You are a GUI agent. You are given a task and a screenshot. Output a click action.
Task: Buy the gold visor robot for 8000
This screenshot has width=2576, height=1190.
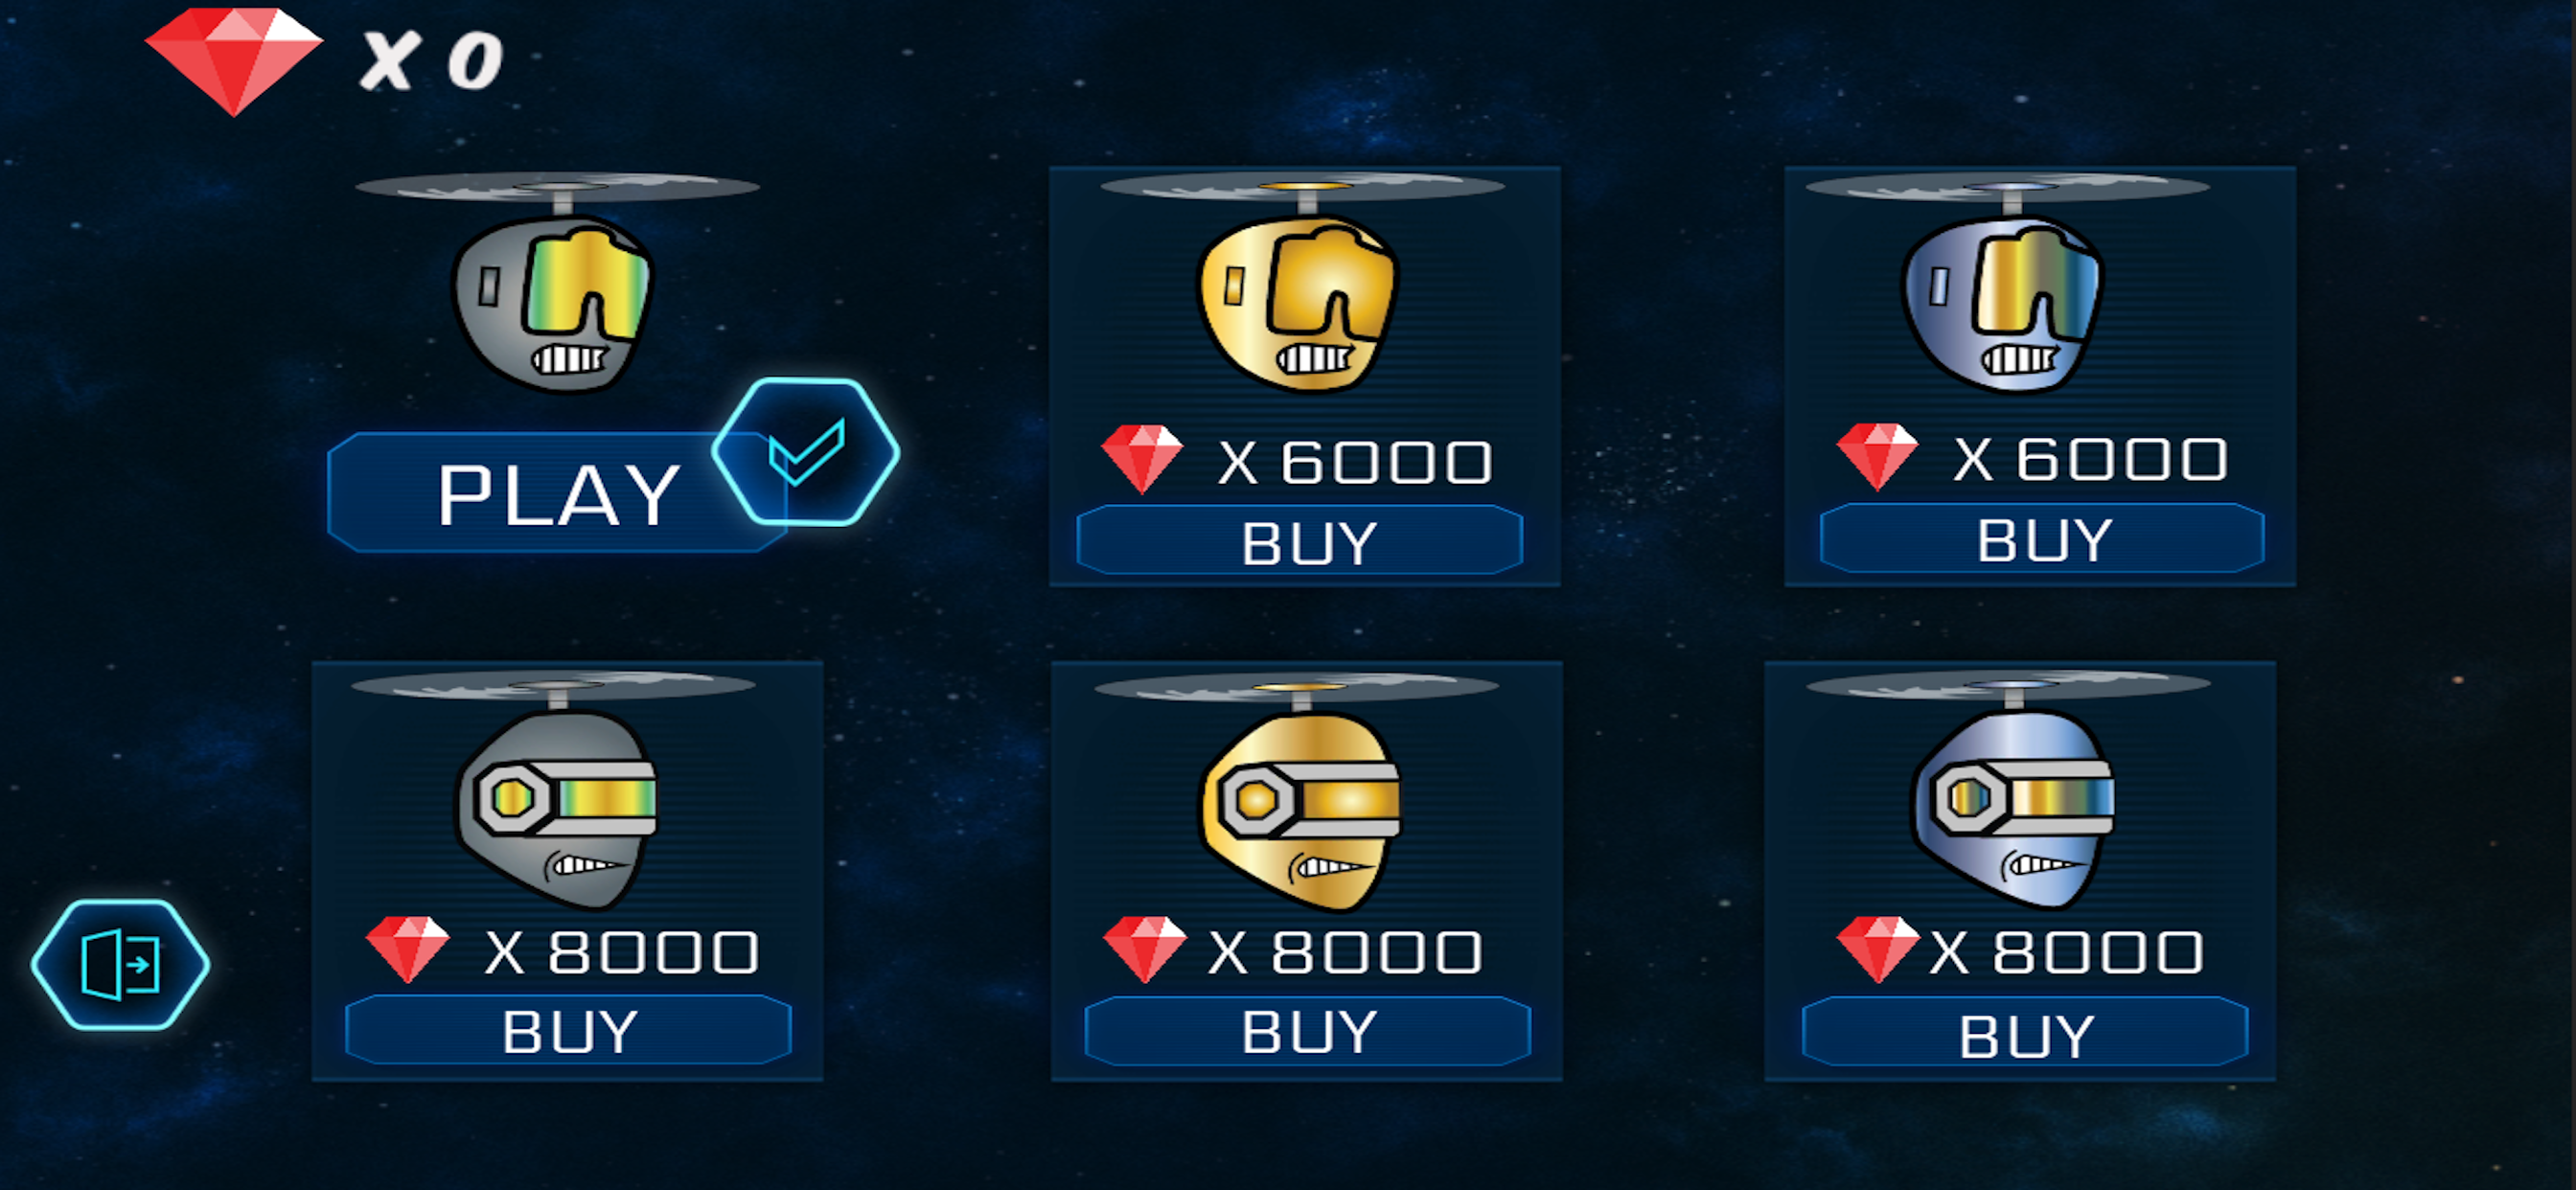point(1307,1031)
